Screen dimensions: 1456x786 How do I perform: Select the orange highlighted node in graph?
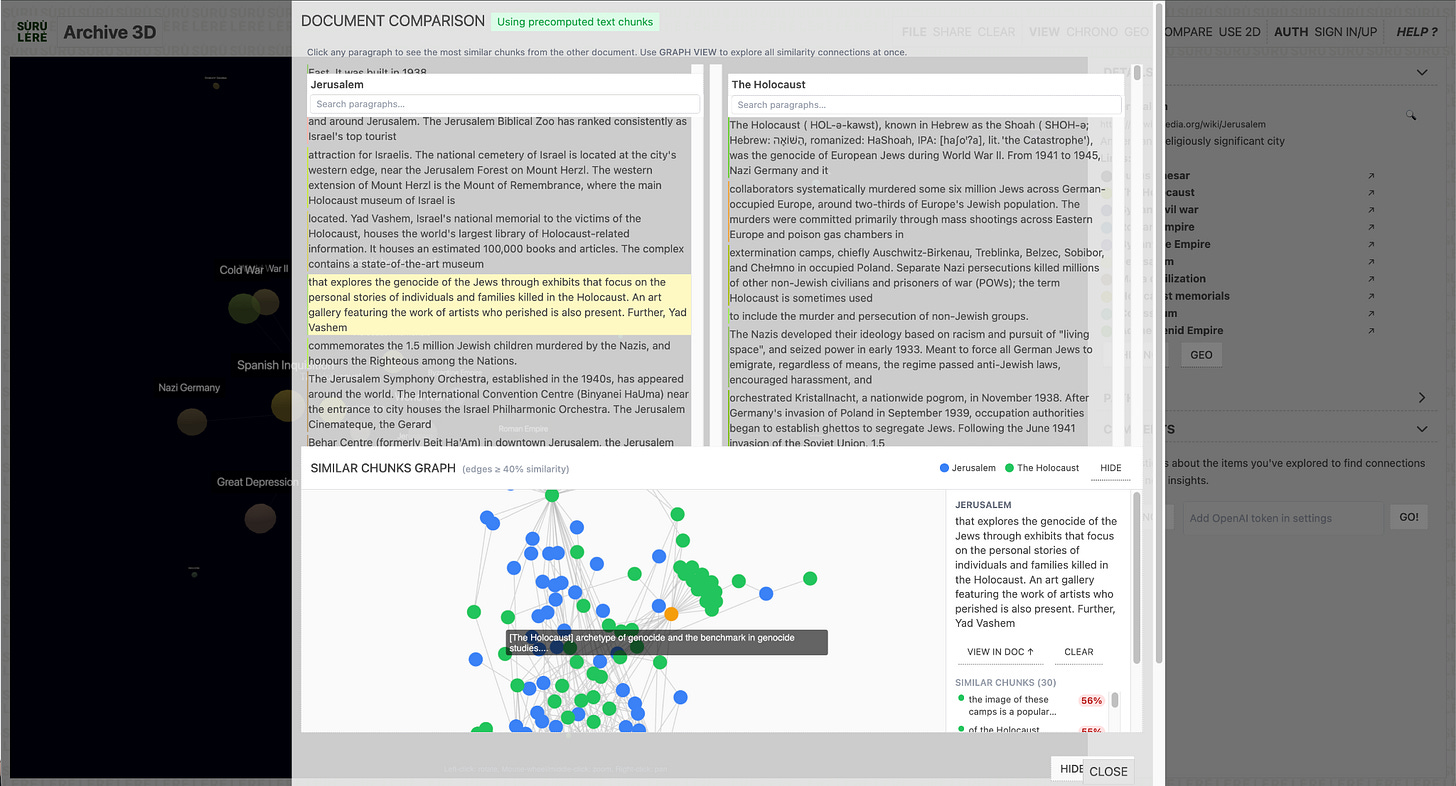[671, 614]
